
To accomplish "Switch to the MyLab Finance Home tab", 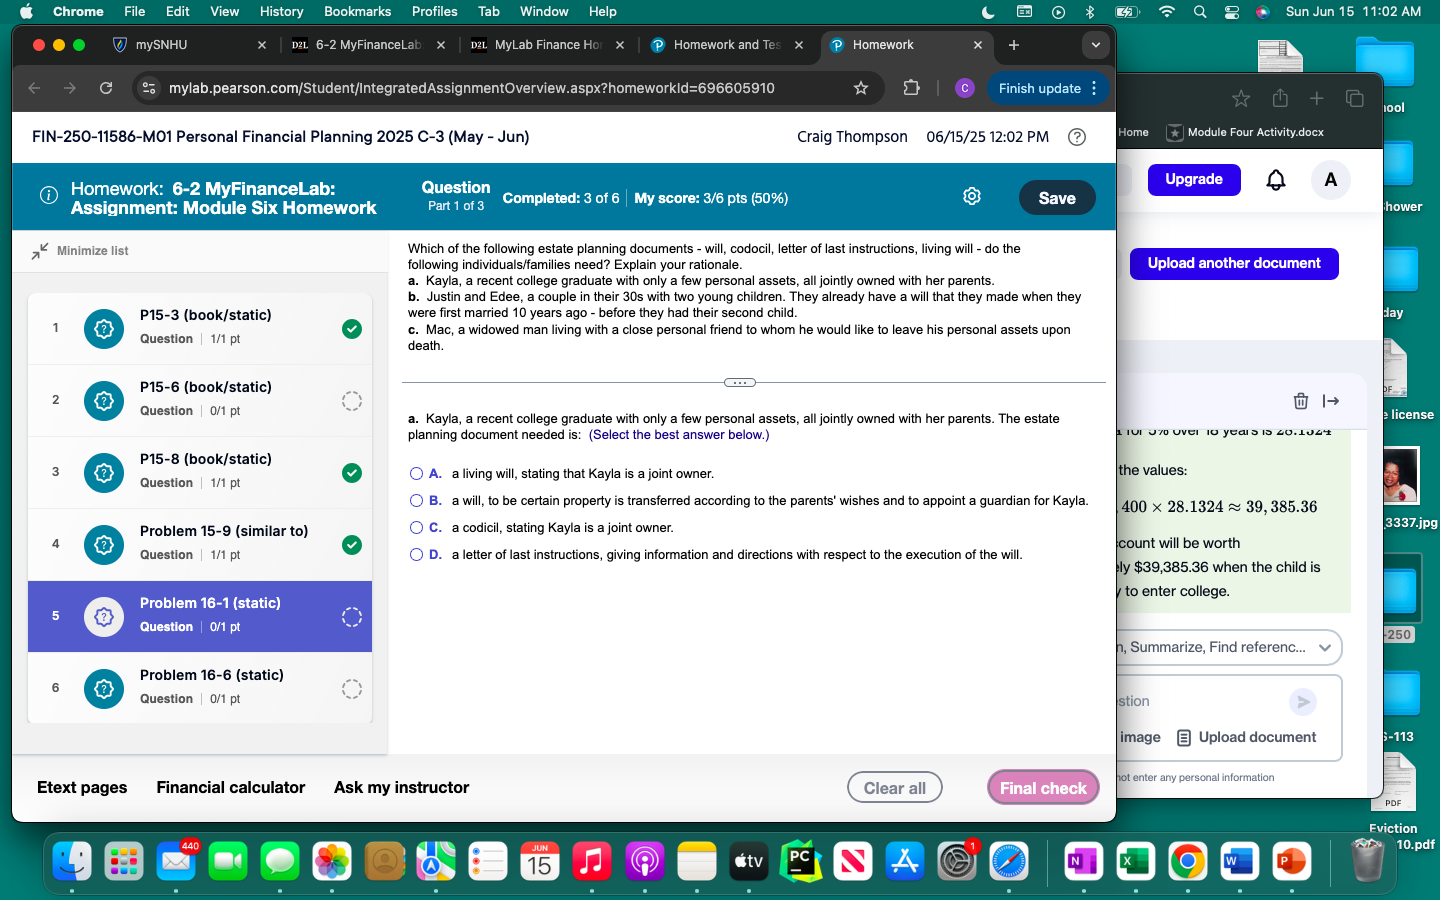I will pyautogui.click(x=545, y=44).
